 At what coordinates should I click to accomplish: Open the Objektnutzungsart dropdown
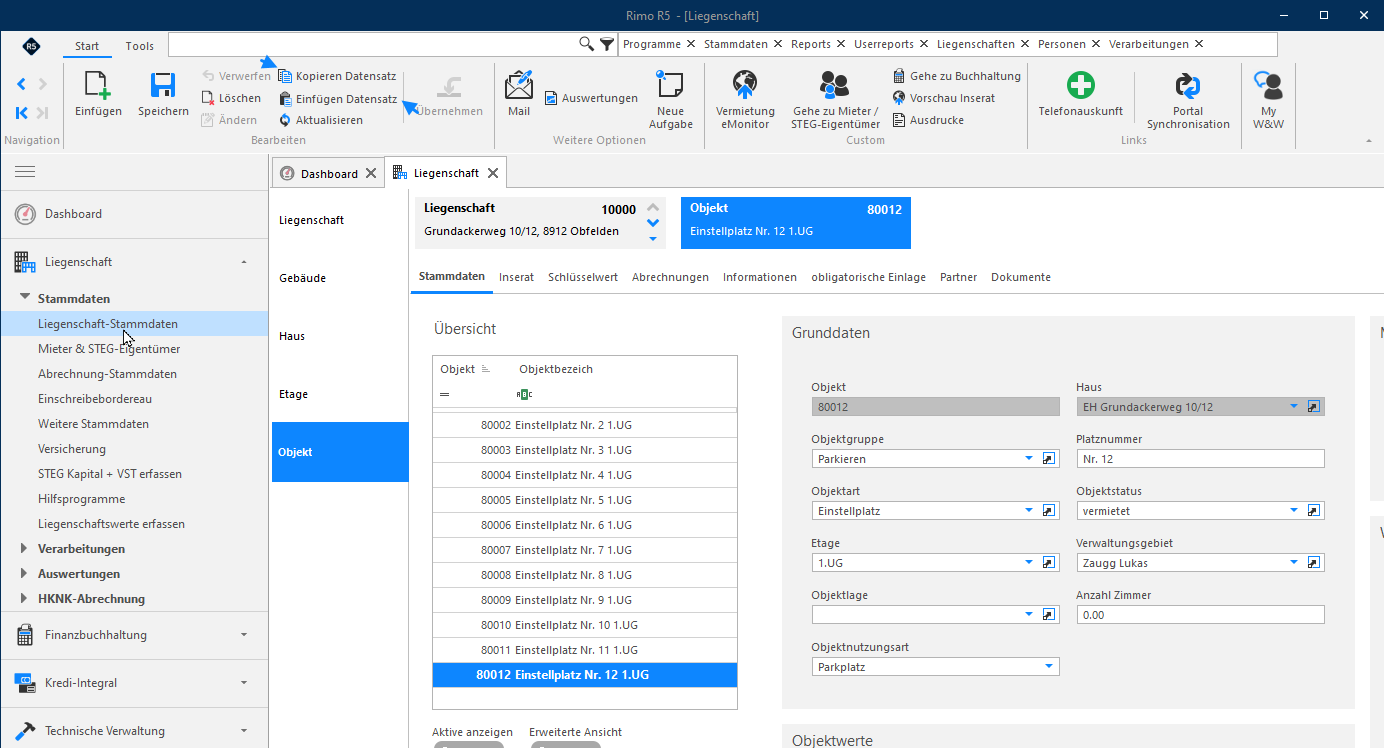tap(1049, 666)
